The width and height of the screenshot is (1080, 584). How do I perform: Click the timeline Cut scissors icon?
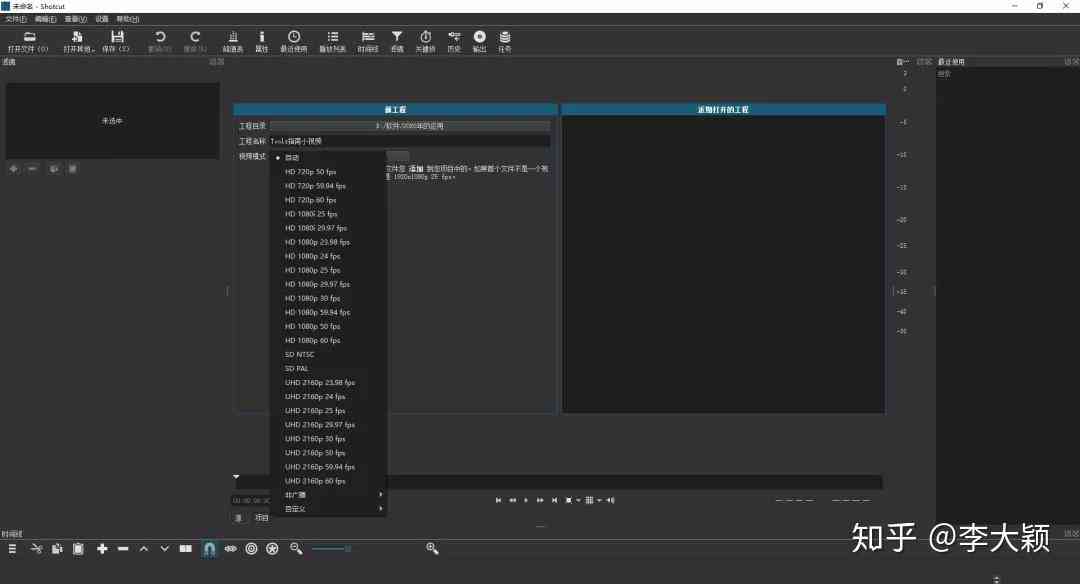tap(37, 549)
